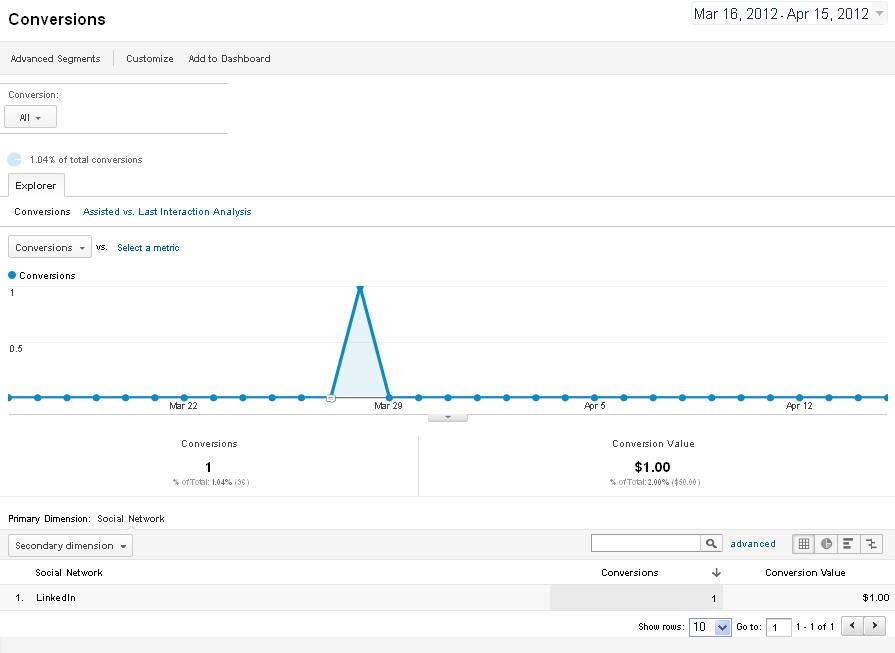
Task: Click the advanced filter link
Action: tap(753, 544)
